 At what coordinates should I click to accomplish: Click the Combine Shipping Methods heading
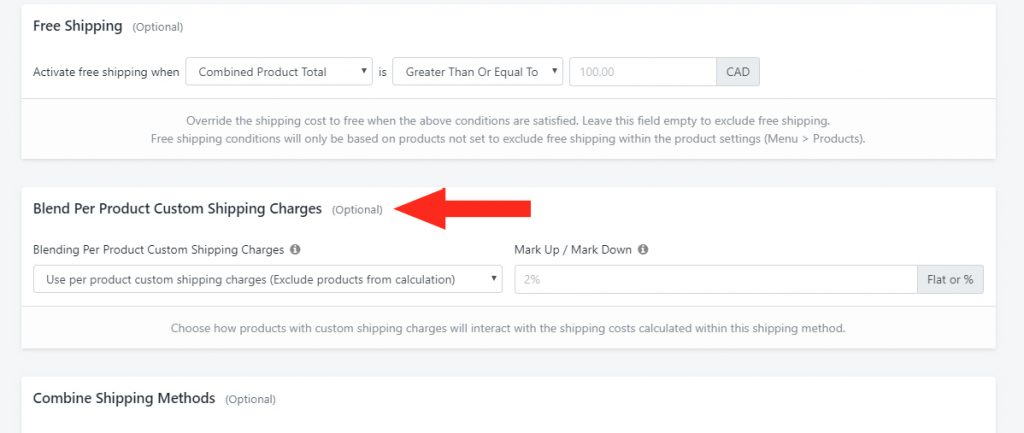[124, 398]
